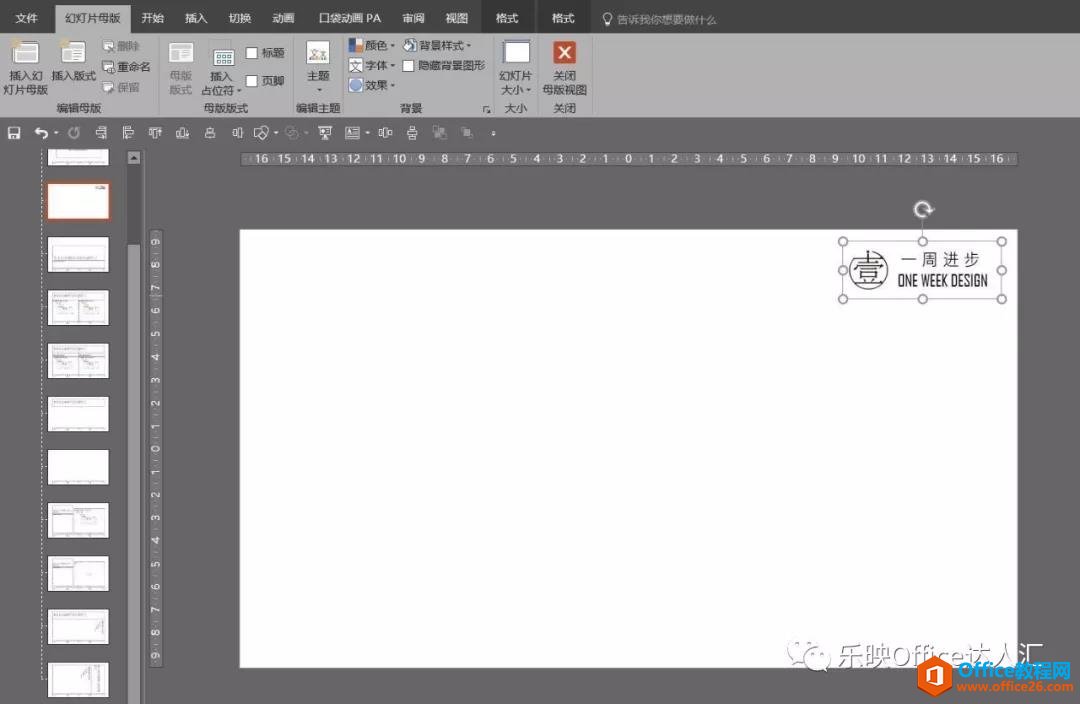Switch to the View ribbon tab
1080x704 pixels.
coord(456,17)
